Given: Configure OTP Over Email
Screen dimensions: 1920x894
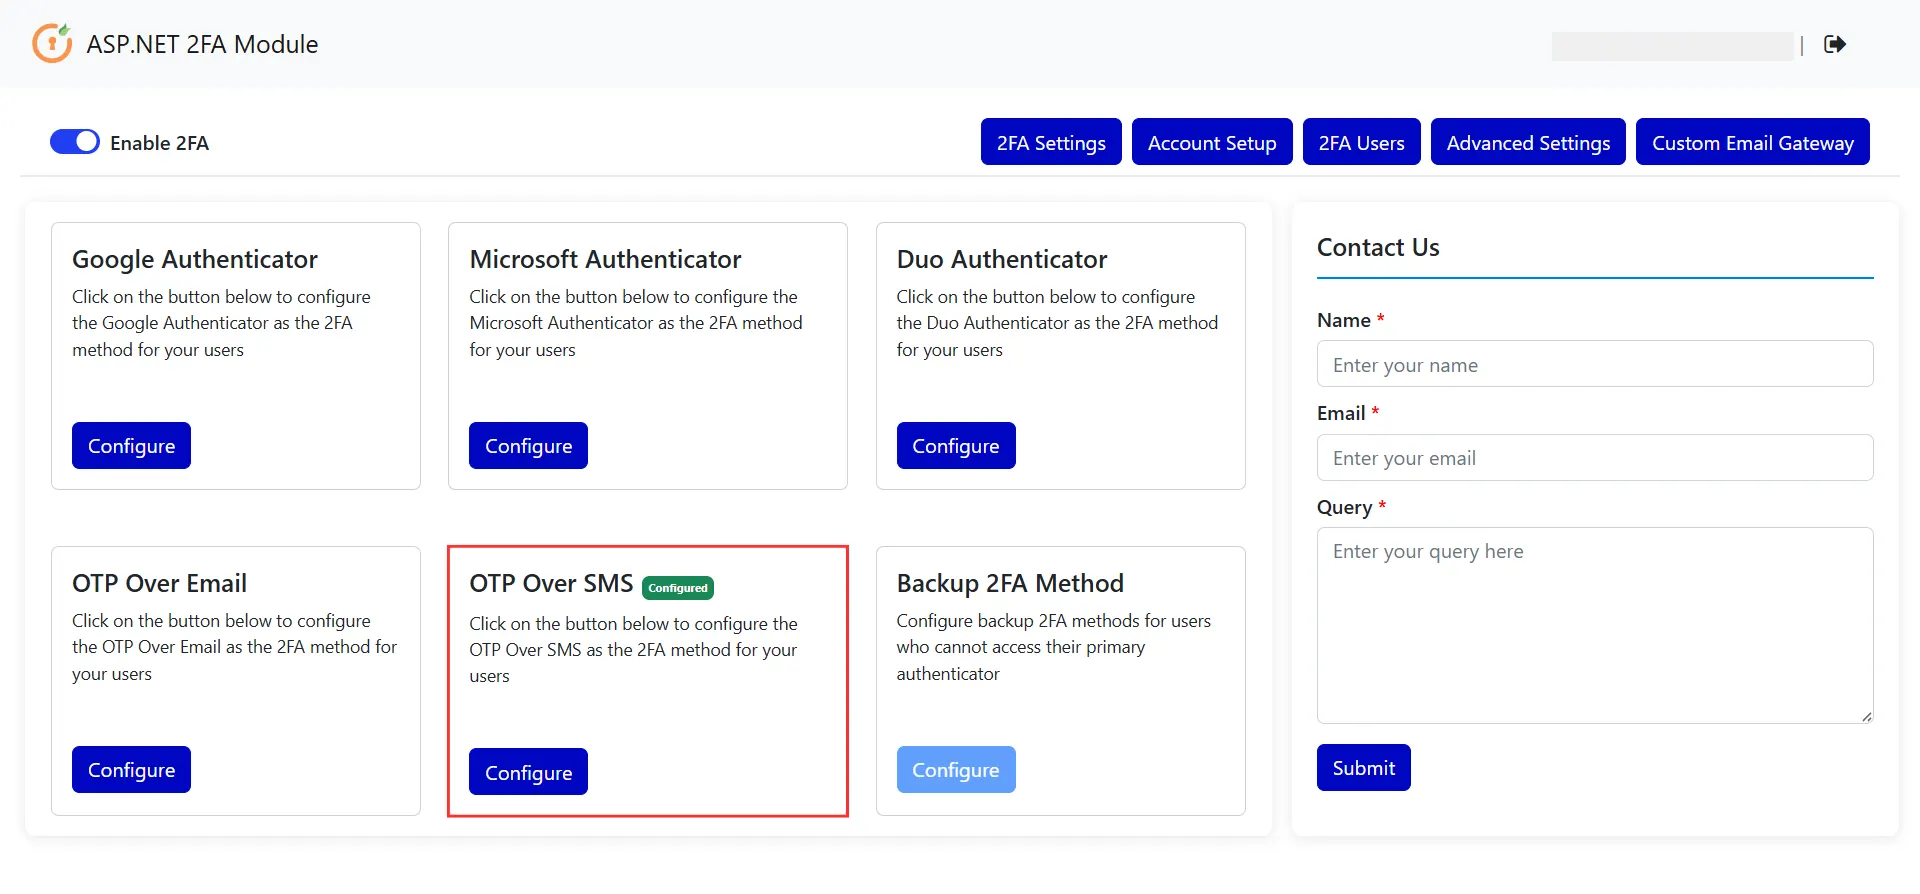Looking at the screenshot, I should pos(131,770).
